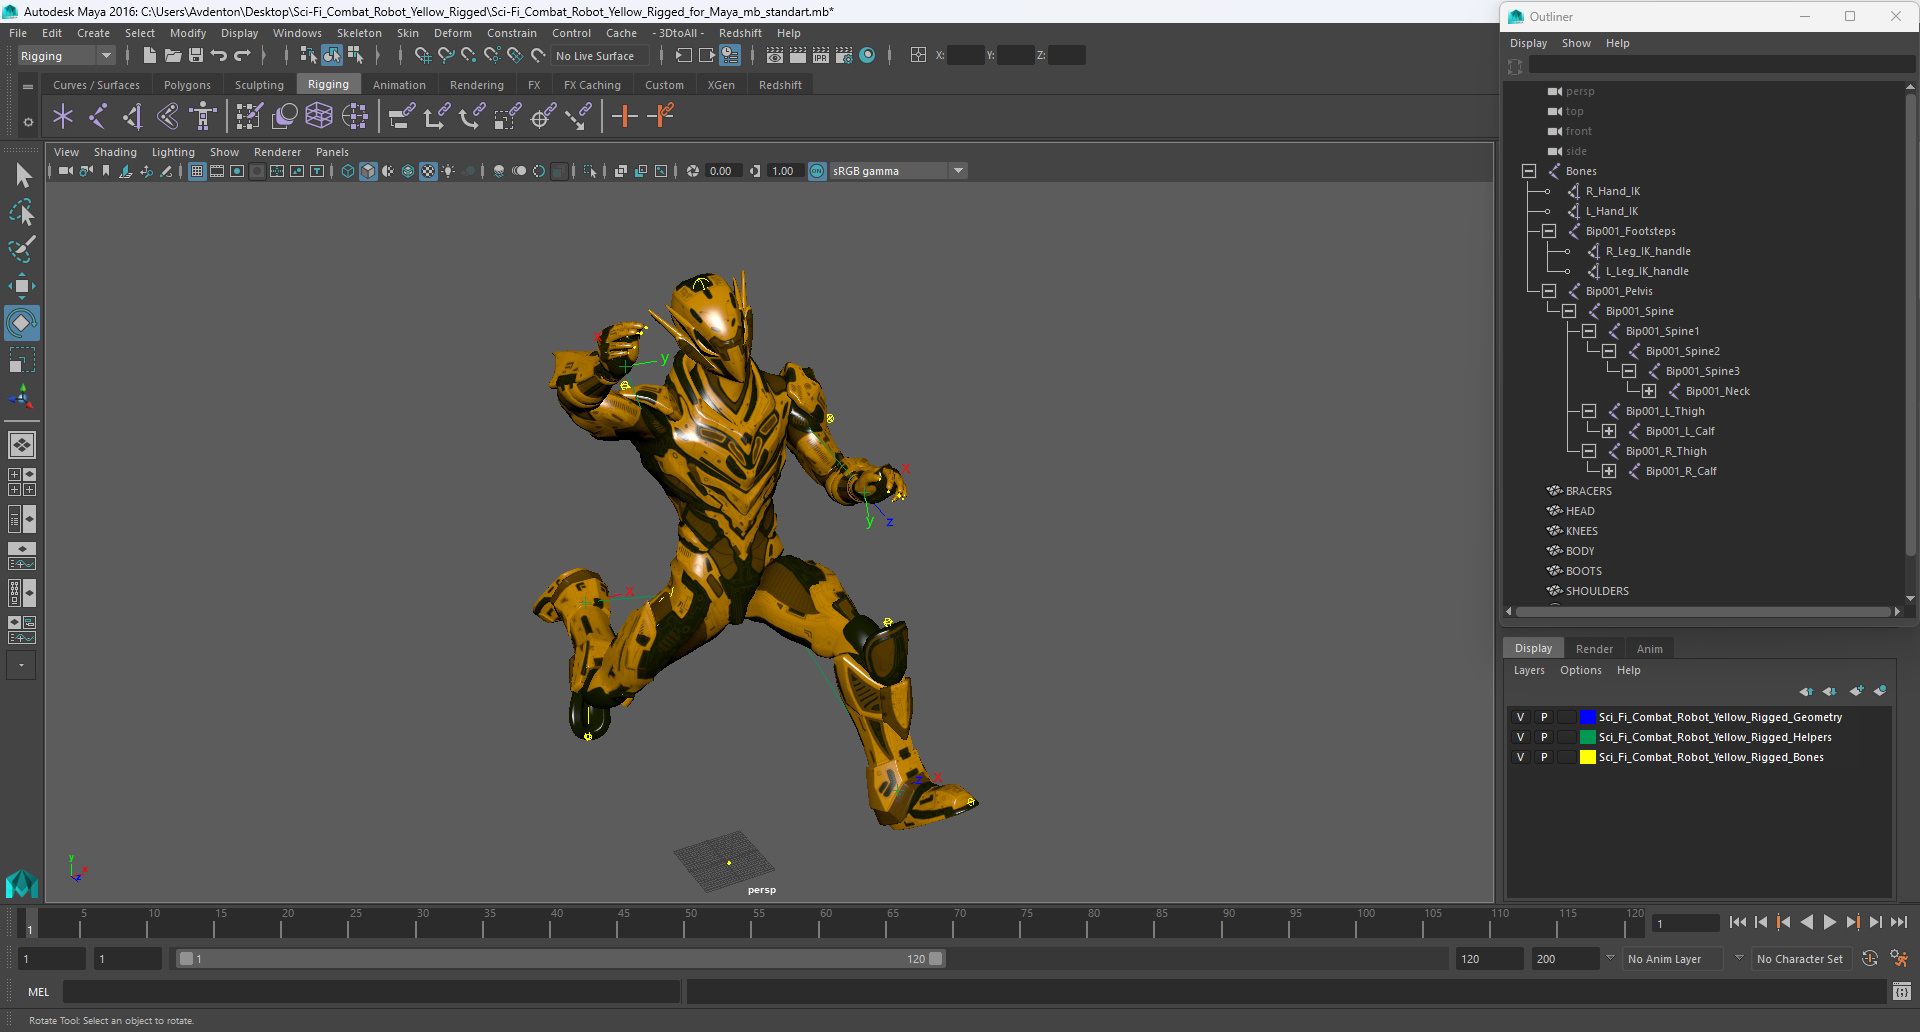Toggle playback P of Geometry layer
Viewport: 1920px width, 1032px height.
(1544, 717)
